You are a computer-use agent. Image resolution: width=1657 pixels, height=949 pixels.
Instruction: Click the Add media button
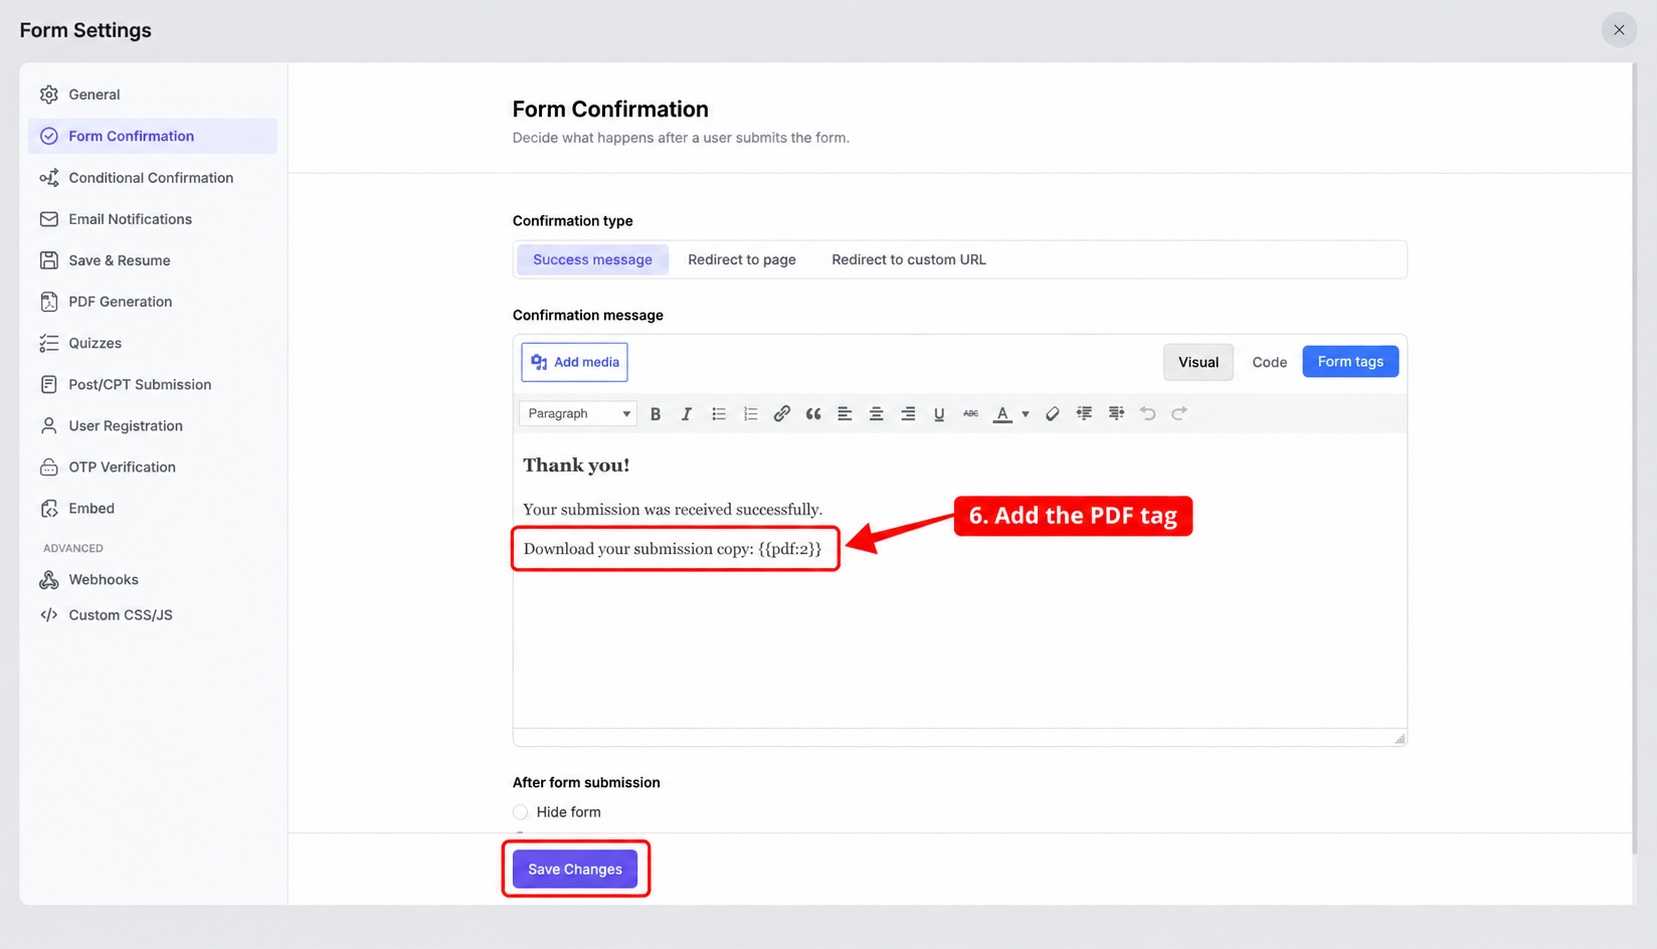(574, 362)
